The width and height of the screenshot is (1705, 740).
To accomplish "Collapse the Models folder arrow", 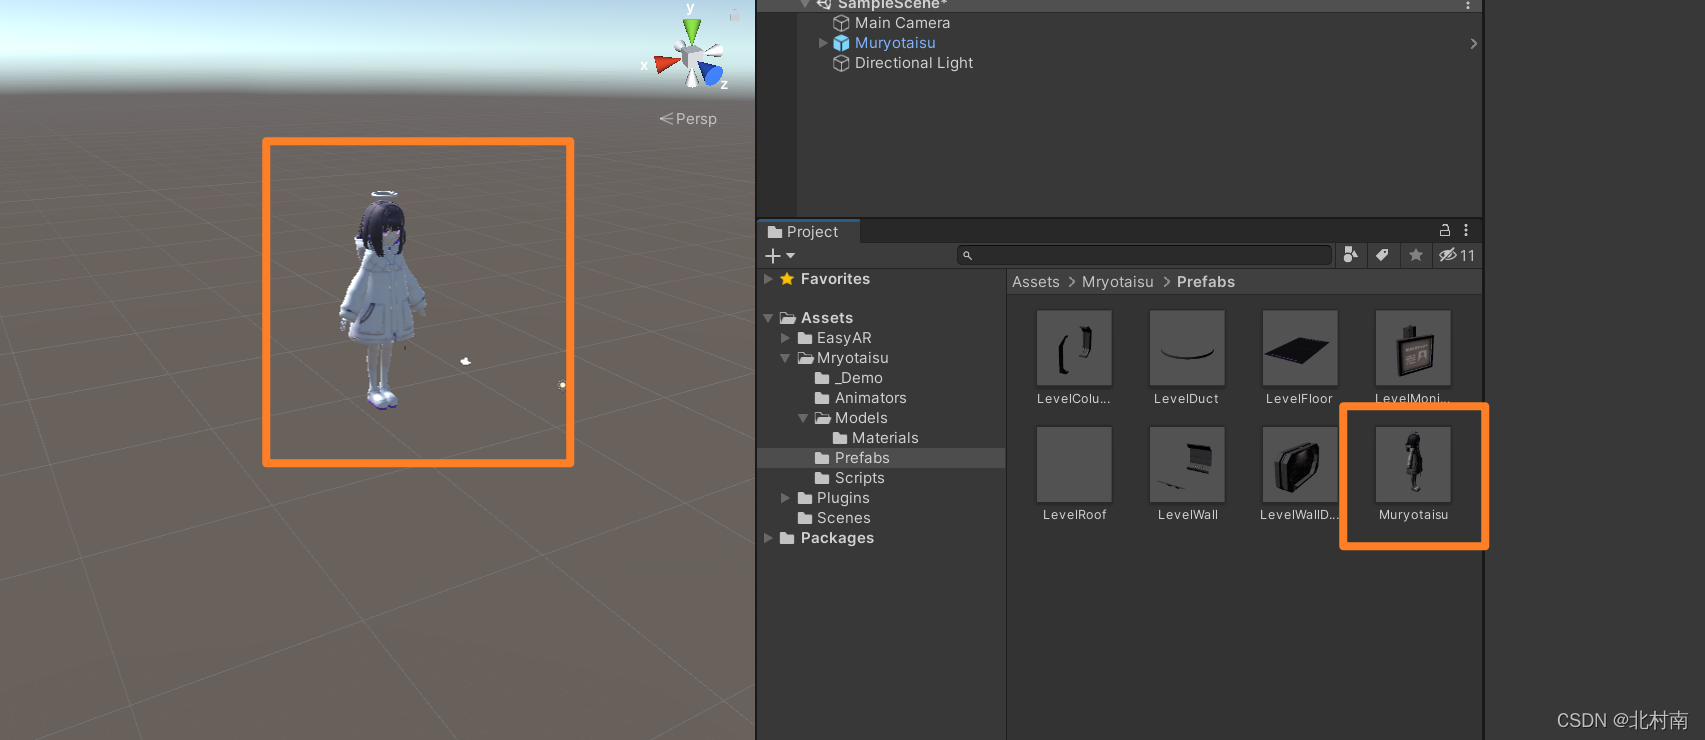I will click(803, 418).
